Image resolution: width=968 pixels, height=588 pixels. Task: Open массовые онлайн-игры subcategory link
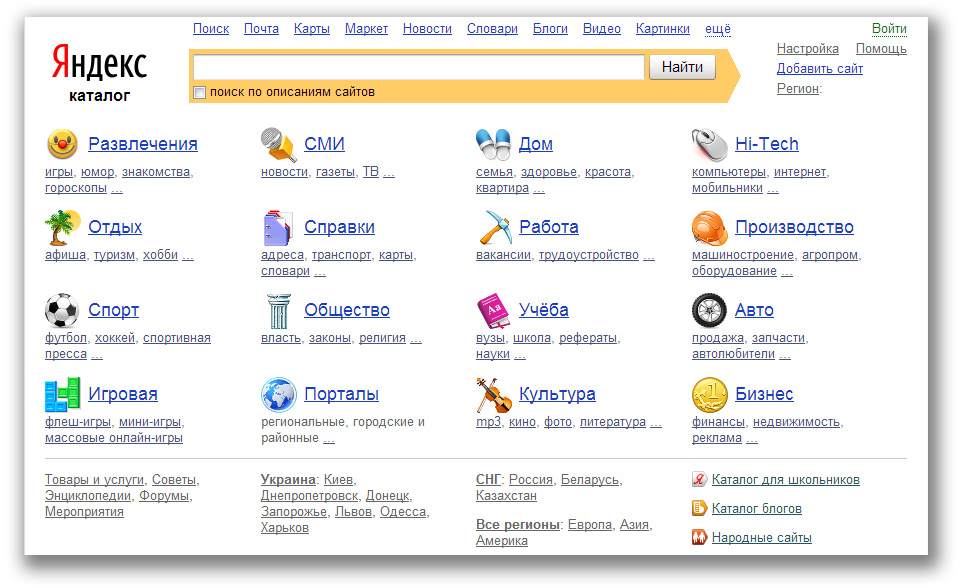point(114,437)
